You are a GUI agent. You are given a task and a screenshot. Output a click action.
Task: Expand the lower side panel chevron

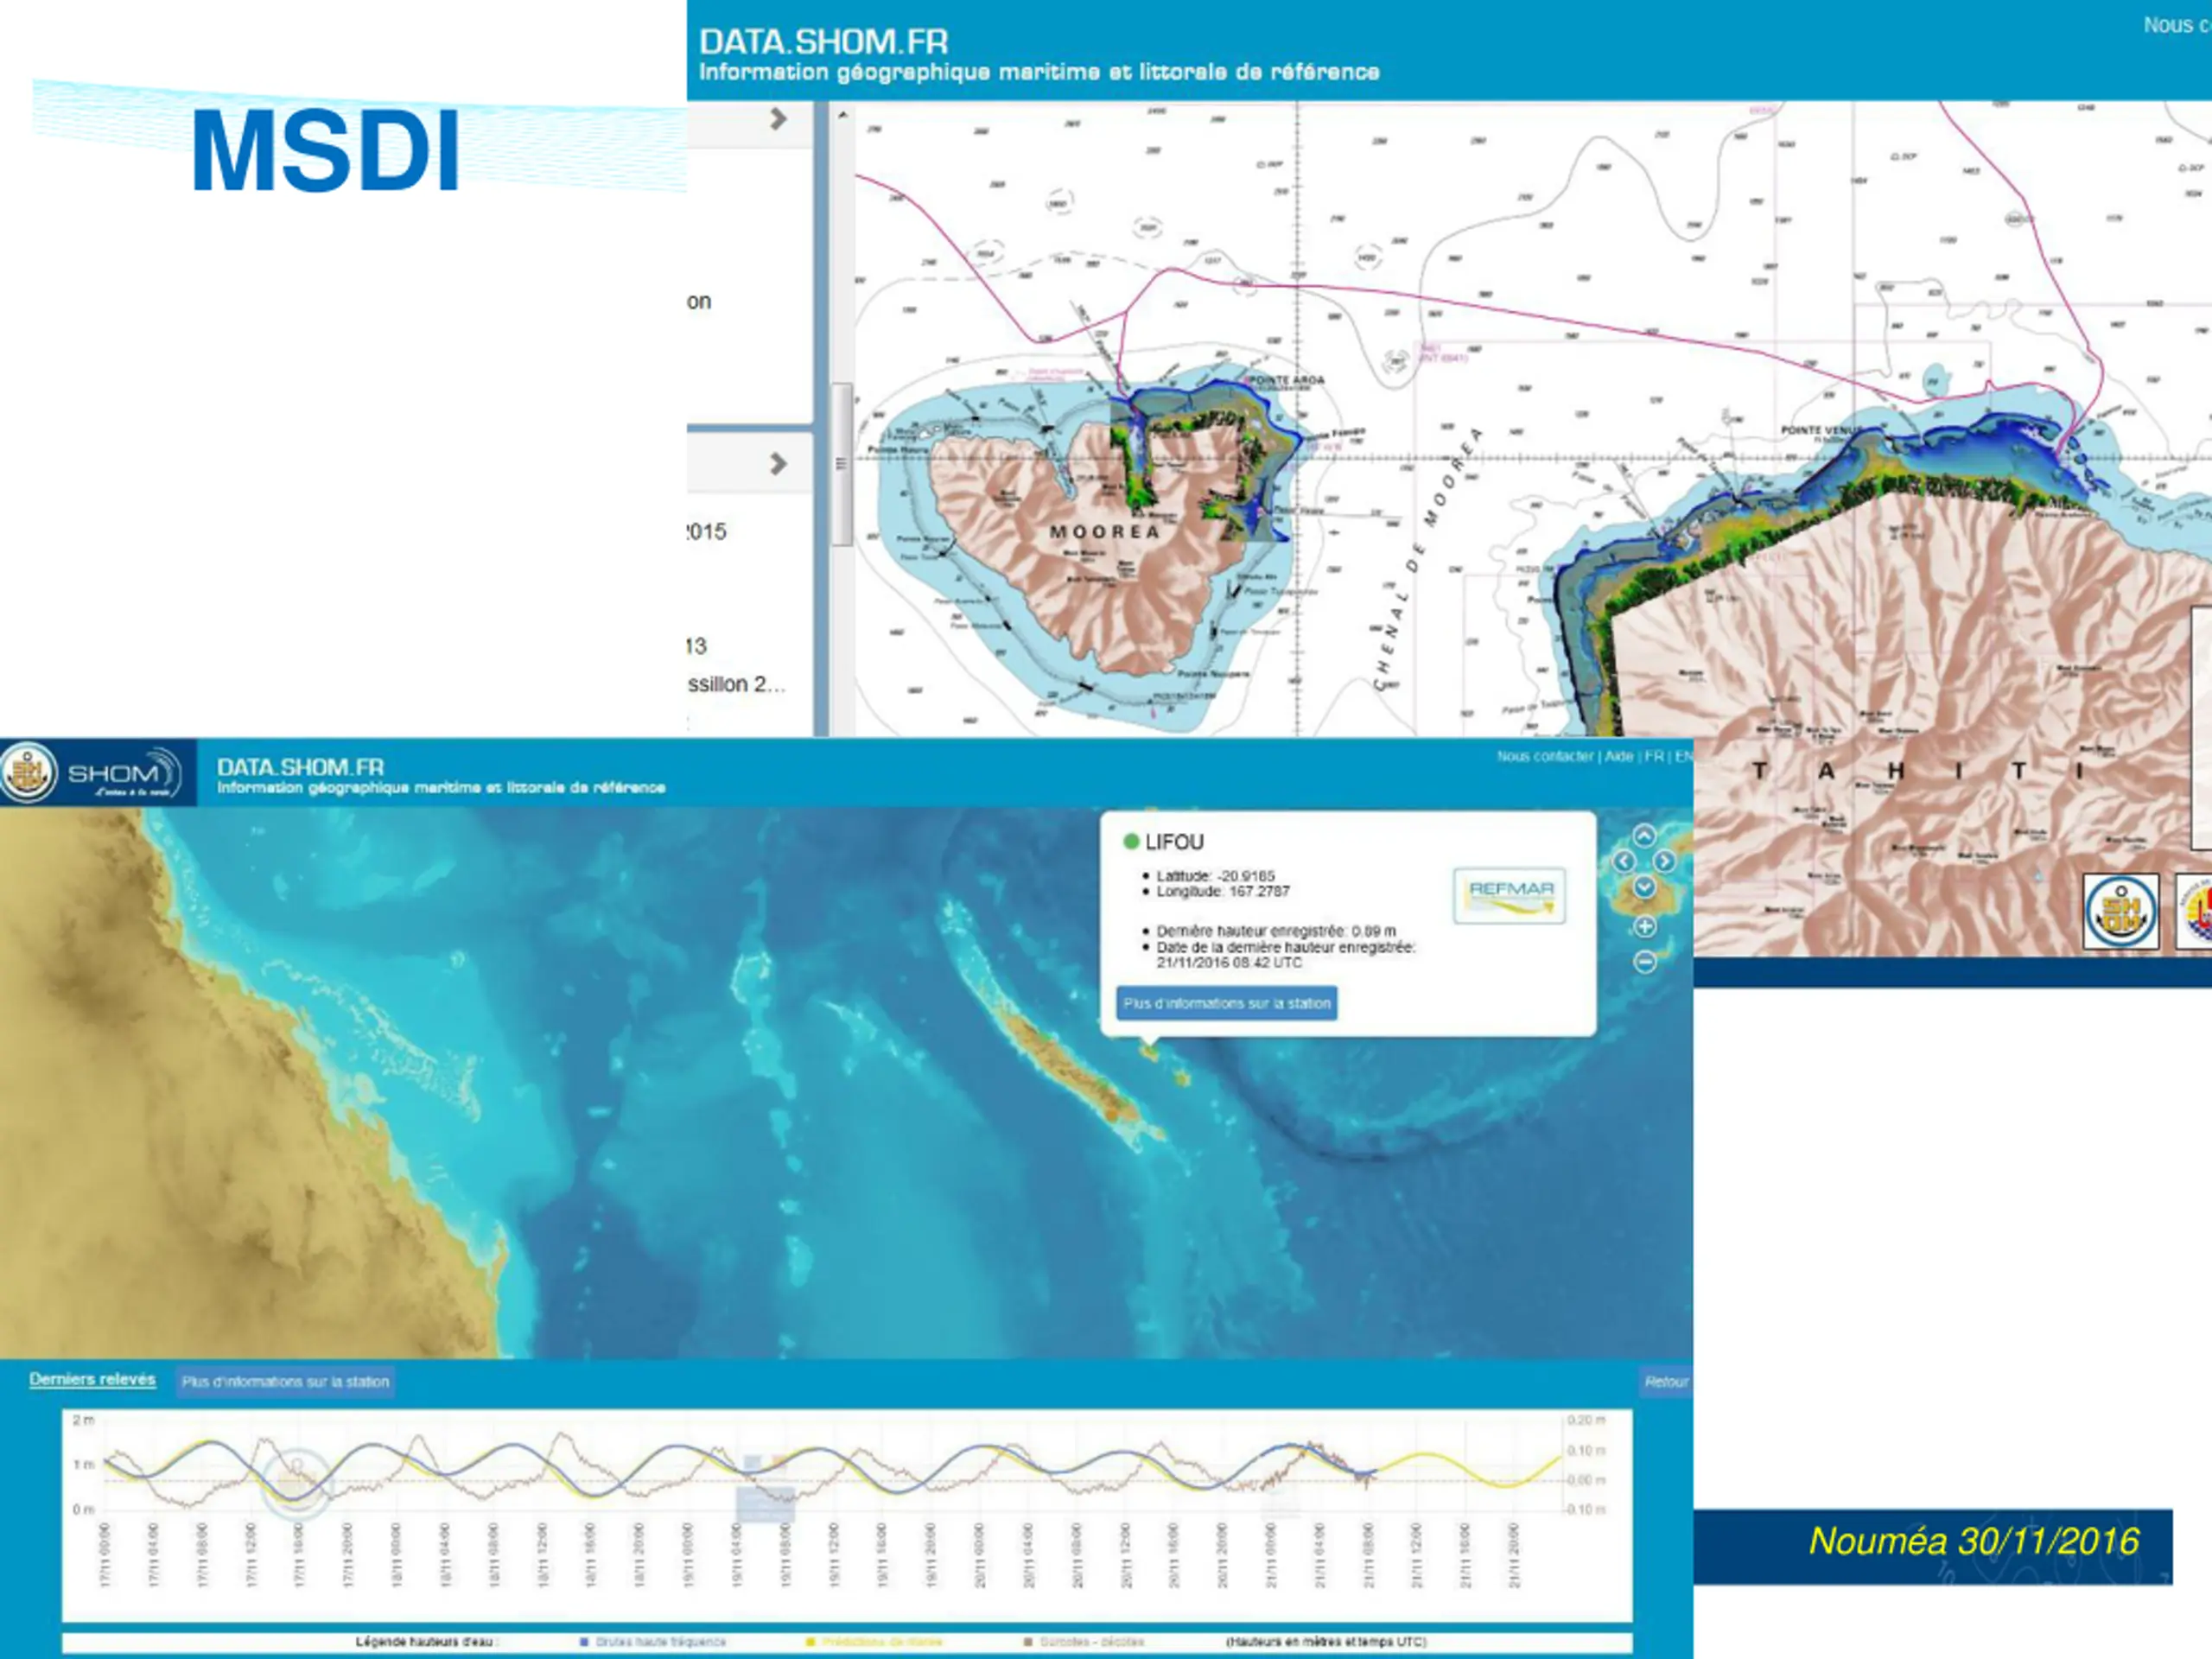779,464
